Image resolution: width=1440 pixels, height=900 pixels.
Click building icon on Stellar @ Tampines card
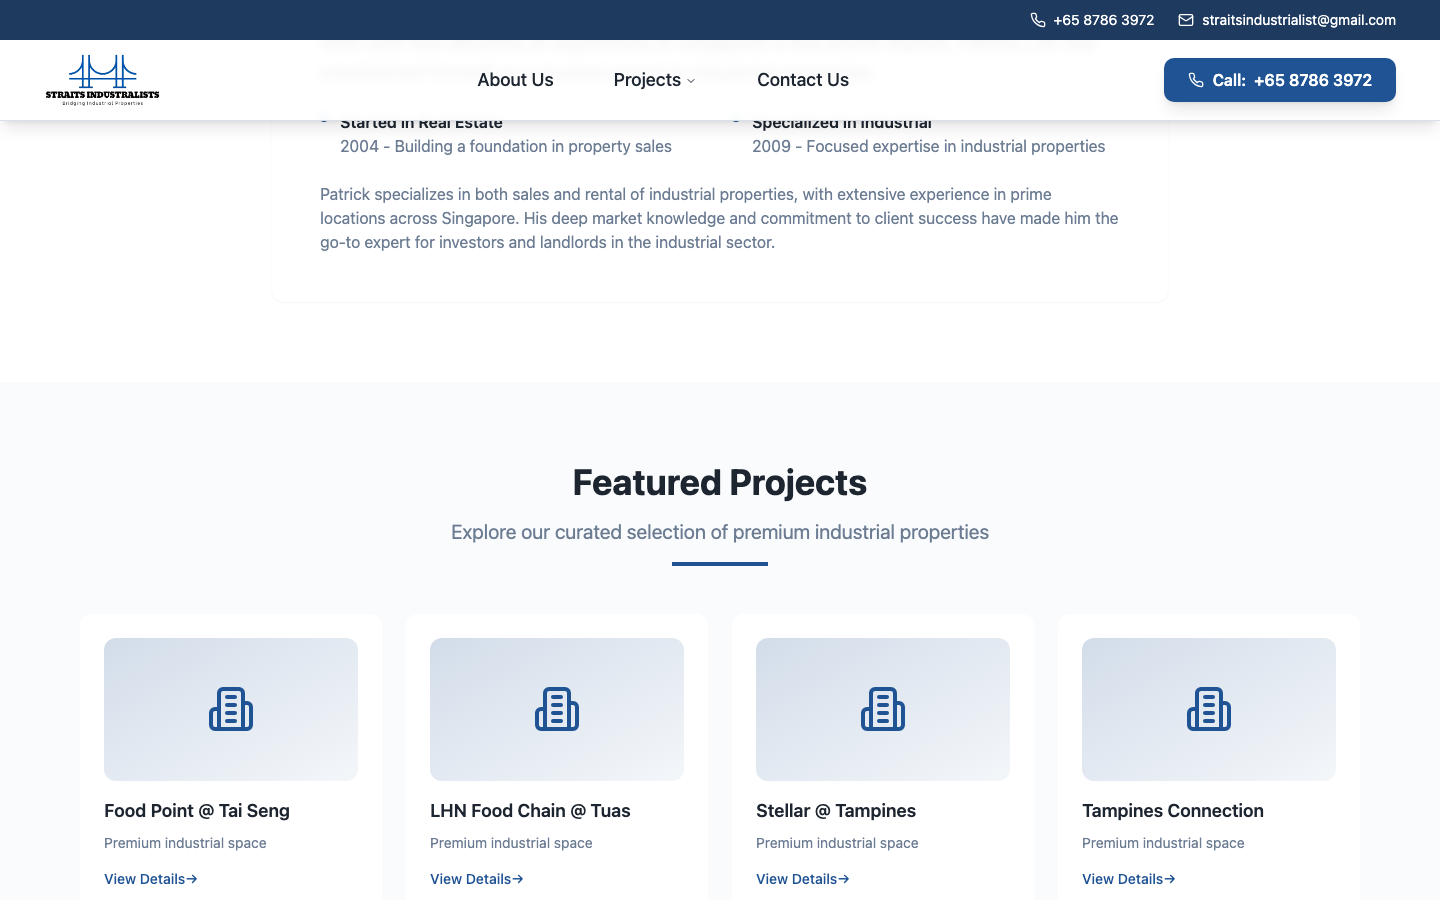coord(883,709)
